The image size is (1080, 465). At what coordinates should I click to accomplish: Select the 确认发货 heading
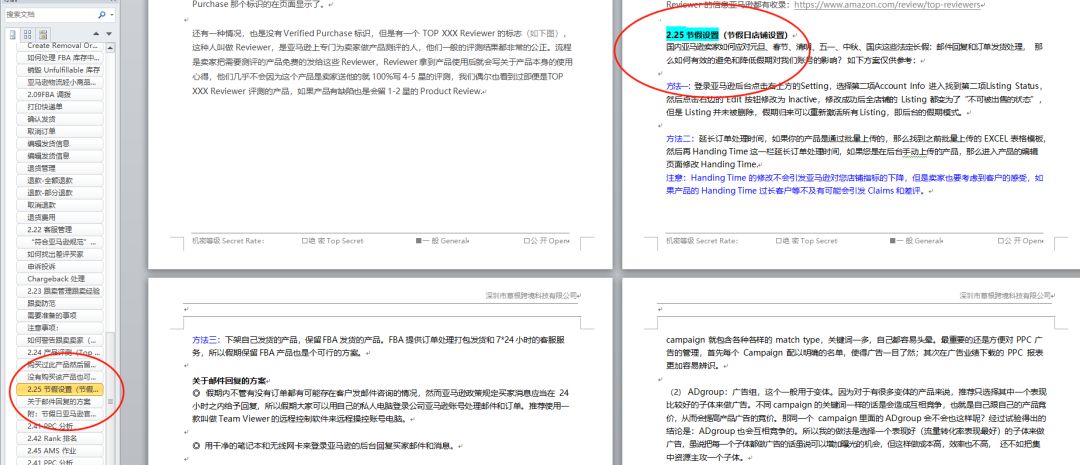click(61, 119)
